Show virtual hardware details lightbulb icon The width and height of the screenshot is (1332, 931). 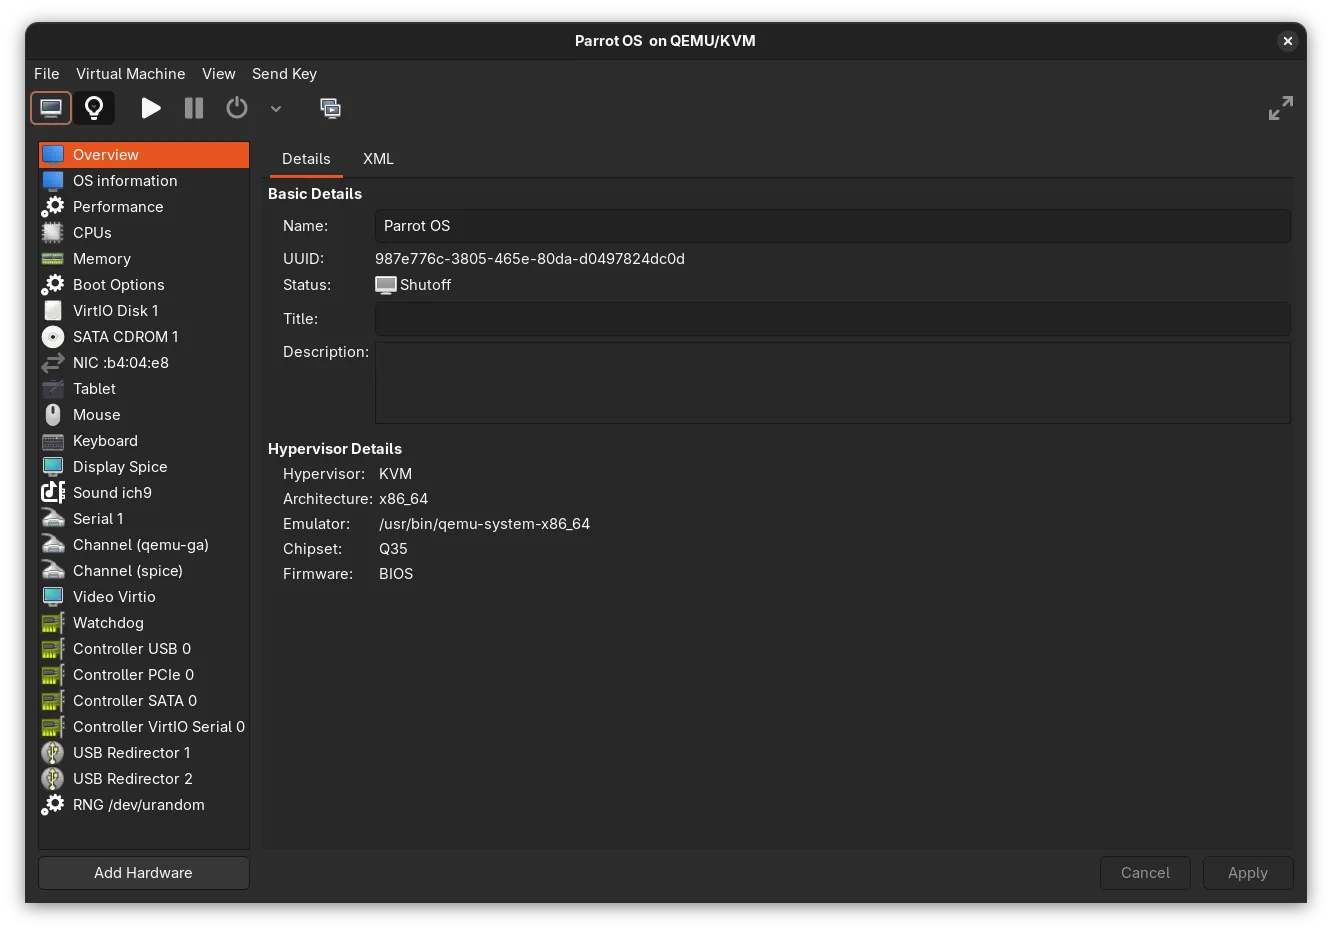94,108
